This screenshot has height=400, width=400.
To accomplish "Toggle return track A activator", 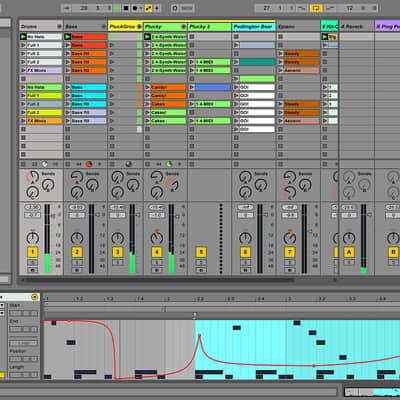I will (349, 252).
